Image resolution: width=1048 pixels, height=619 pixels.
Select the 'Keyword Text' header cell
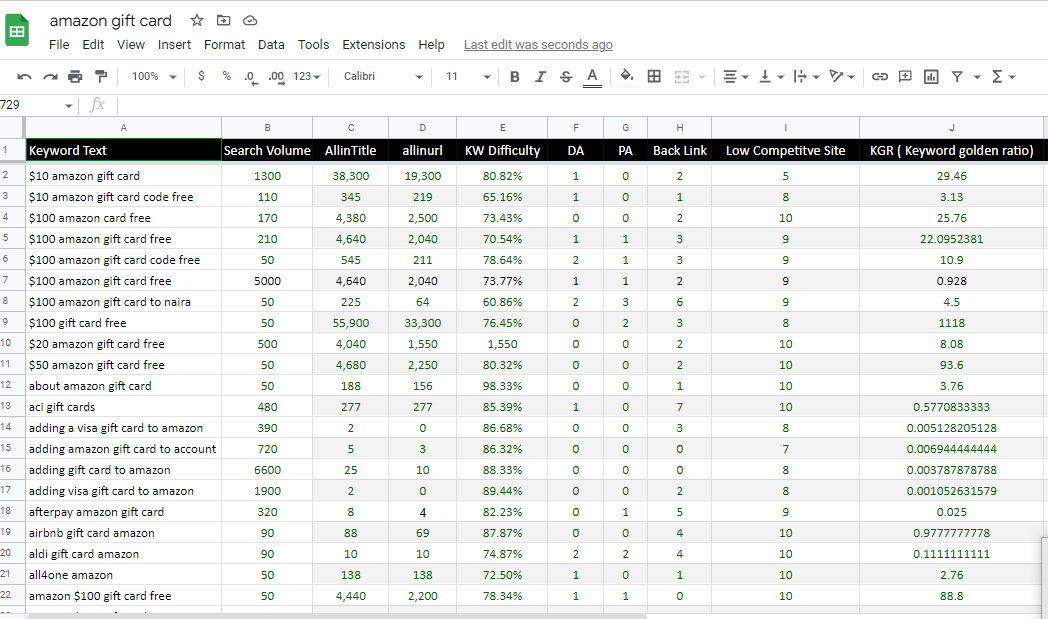click(x=124, y=150)
